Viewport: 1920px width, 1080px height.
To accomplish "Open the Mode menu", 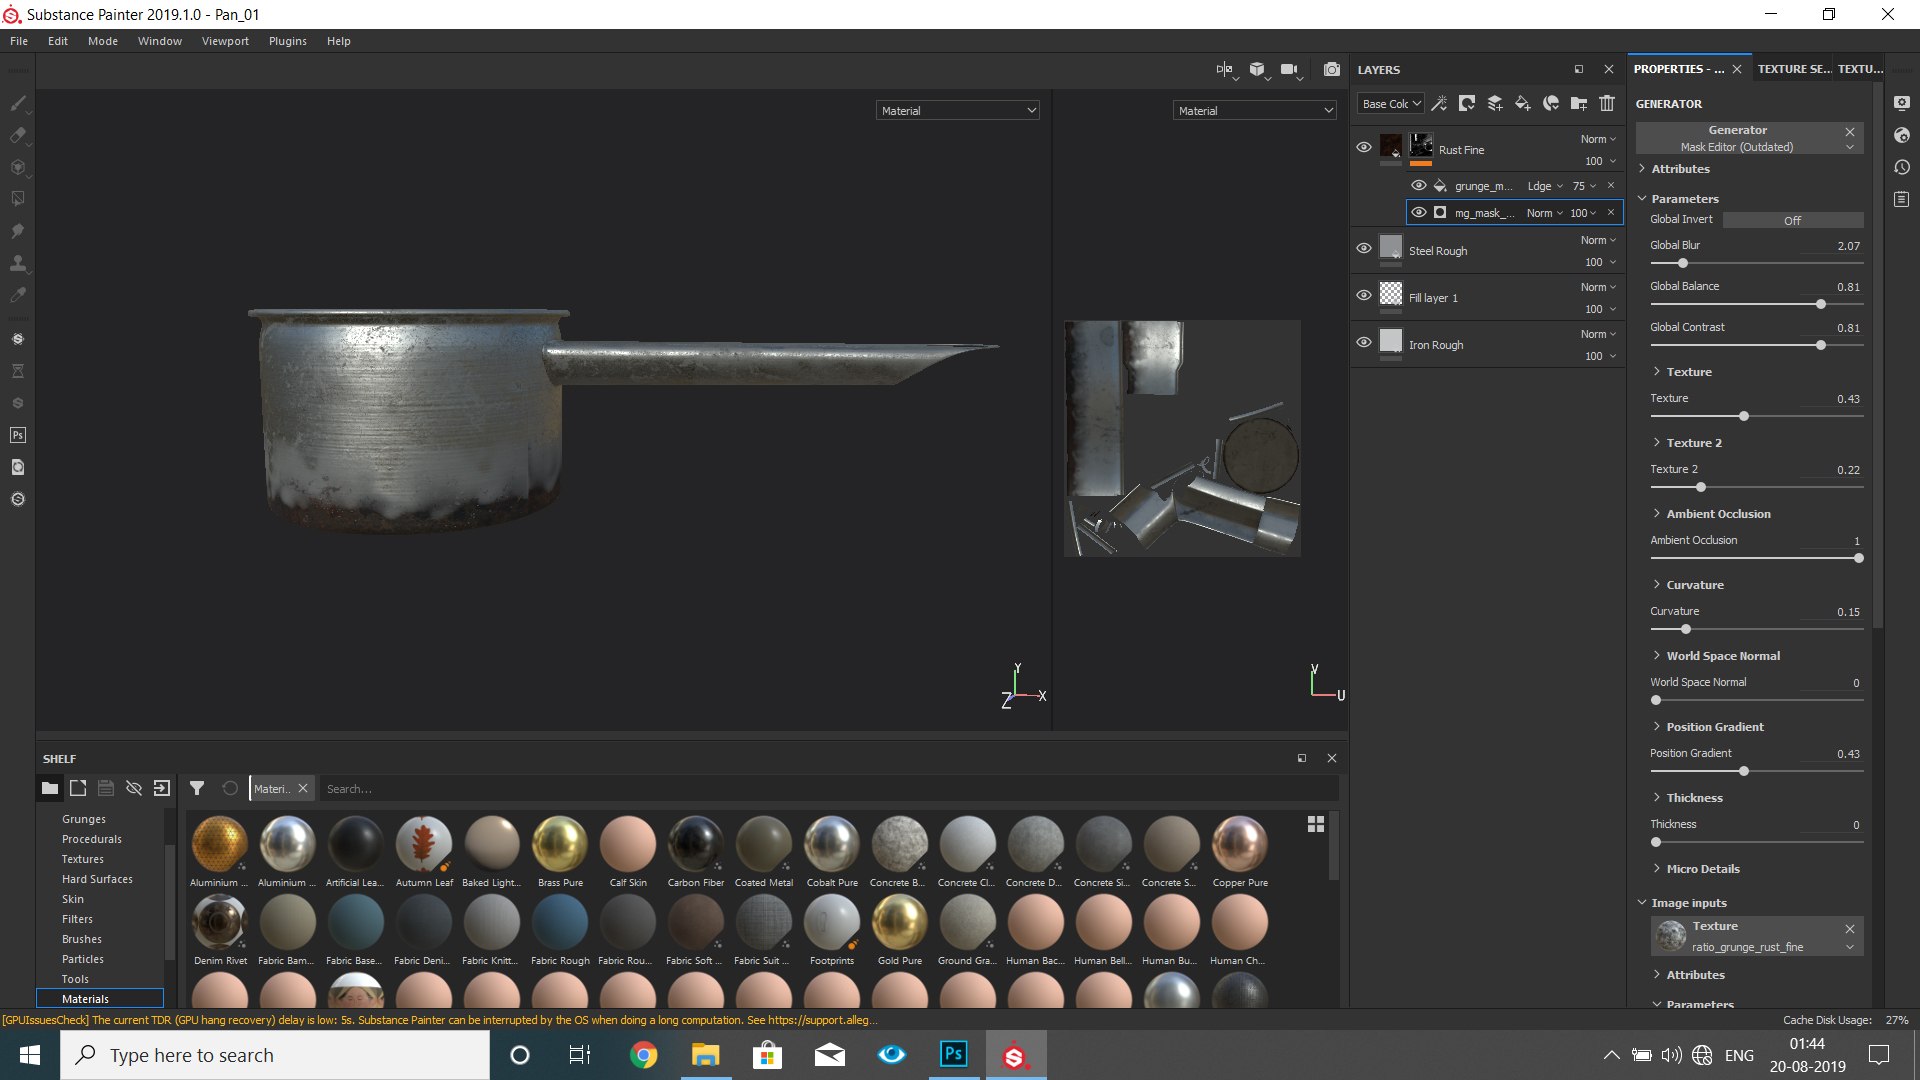I will point(103,41).
